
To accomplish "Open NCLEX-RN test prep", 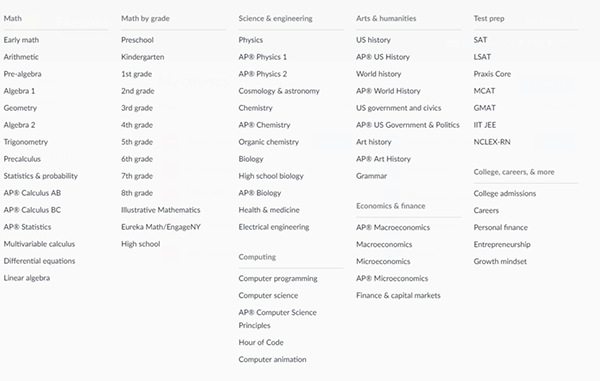I will (x=492, y=142).
